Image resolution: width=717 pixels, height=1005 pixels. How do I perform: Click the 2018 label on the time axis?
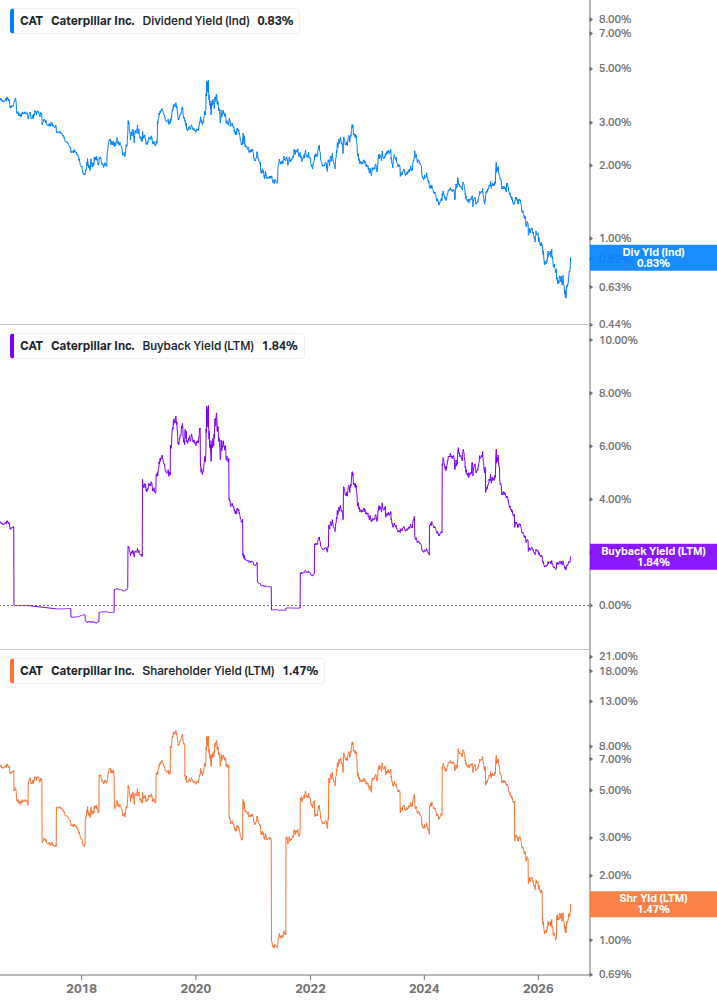point(81,988)
